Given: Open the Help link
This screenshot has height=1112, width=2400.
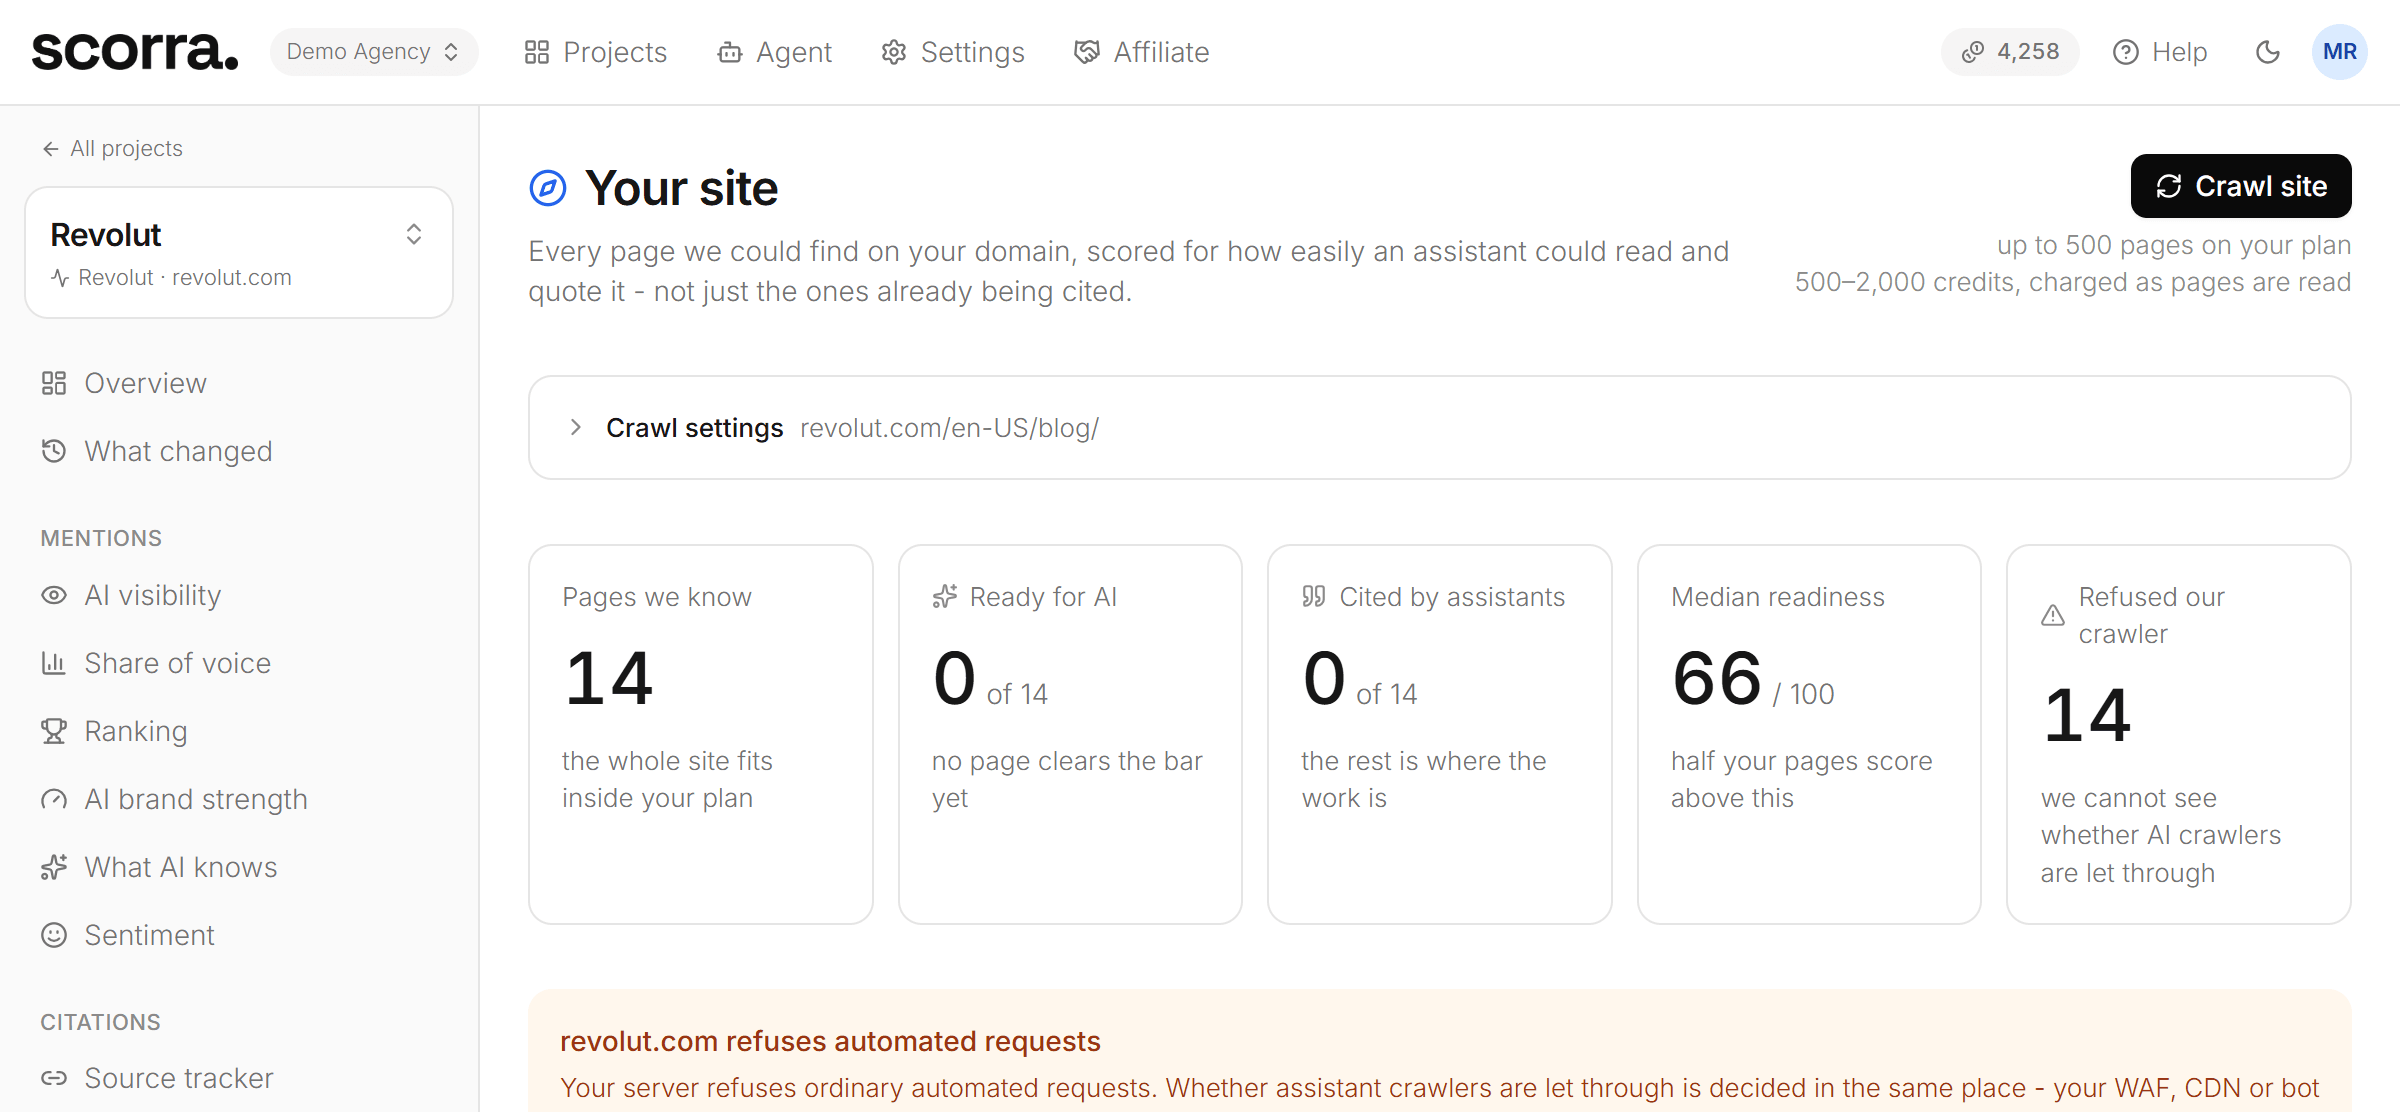Looking at the screenshot, I should (2160, 52).
